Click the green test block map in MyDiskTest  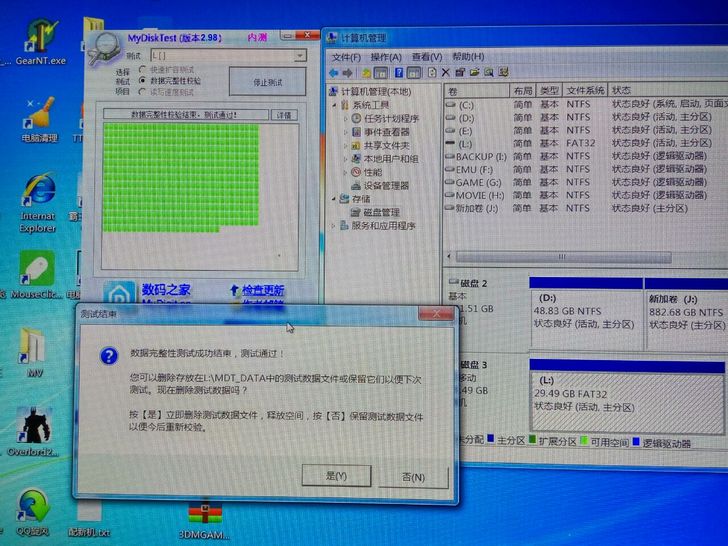(x=181, y=177)
